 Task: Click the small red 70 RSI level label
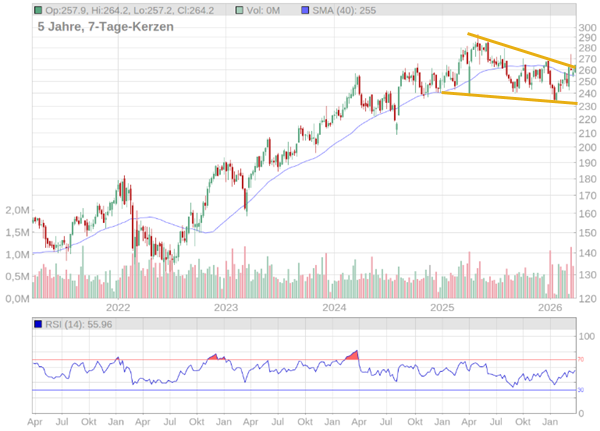click(580, 360)
